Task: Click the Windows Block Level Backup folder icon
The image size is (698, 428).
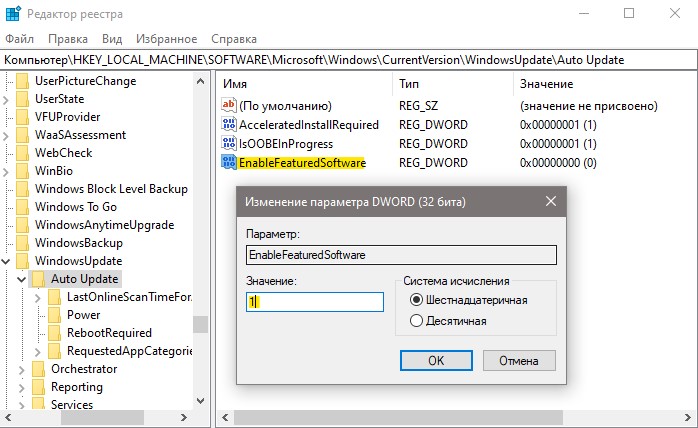Action: click(x=22, y=189)
